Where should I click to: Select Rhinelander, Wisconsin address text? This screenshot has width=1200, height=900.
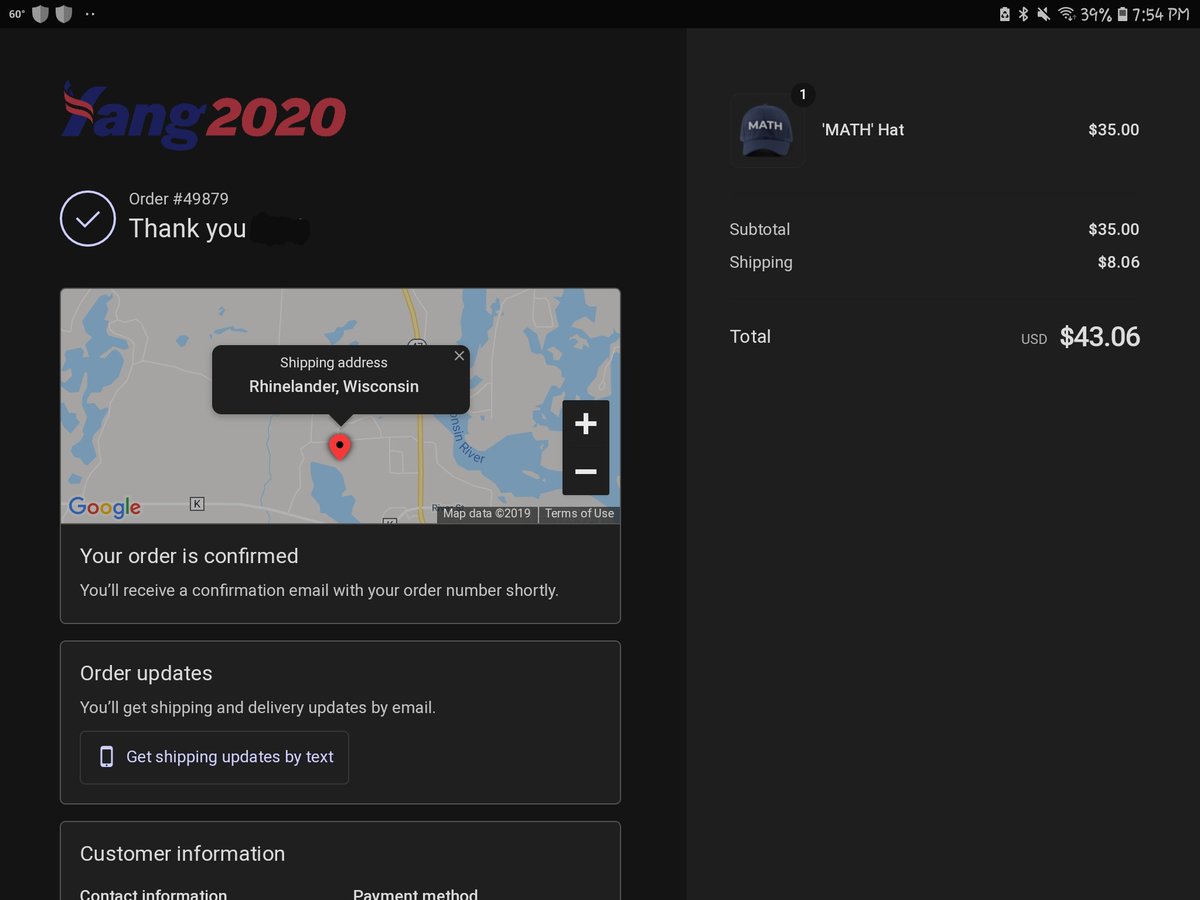click(x=334, y=386)
